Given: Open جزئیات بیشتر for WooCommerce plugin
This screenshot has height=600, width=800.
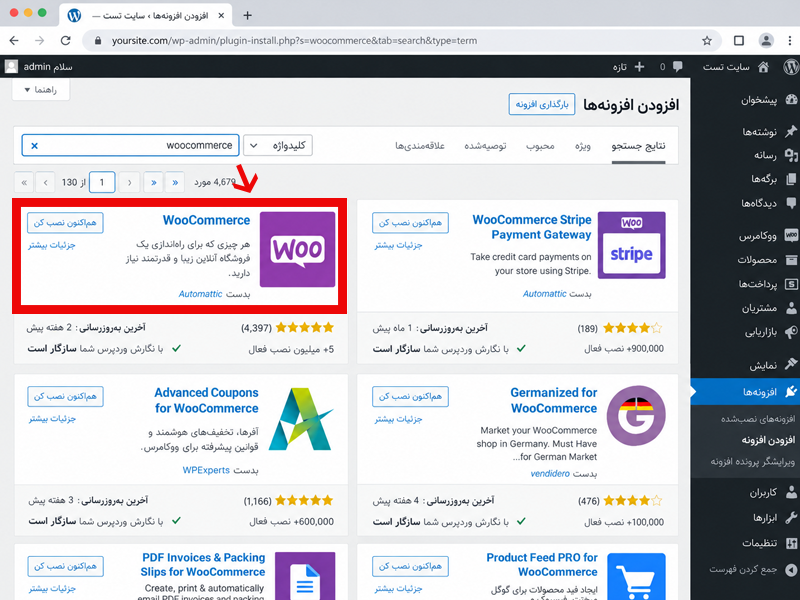Looking at the screenshot, I should pyautogui.click(x=52, y=245).
